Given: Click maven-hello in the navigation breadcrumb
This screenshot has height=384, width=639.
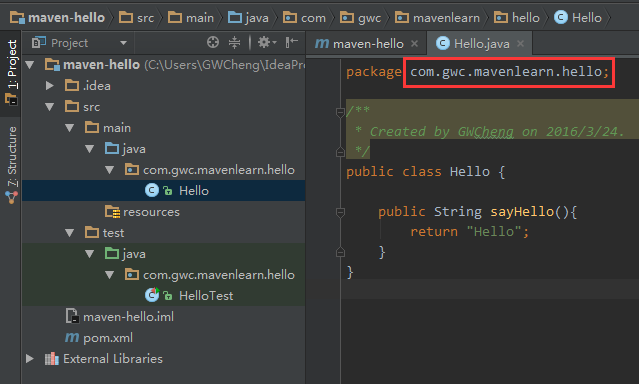Looking at the screenshot, I should pyautogui.click(x=57, y=18).
